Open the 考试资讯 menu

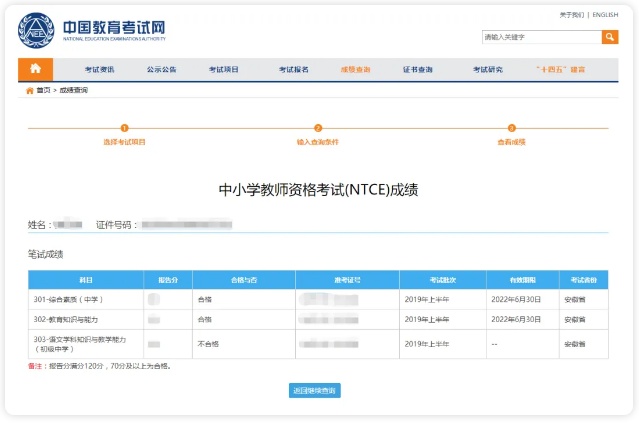(99, 70)
